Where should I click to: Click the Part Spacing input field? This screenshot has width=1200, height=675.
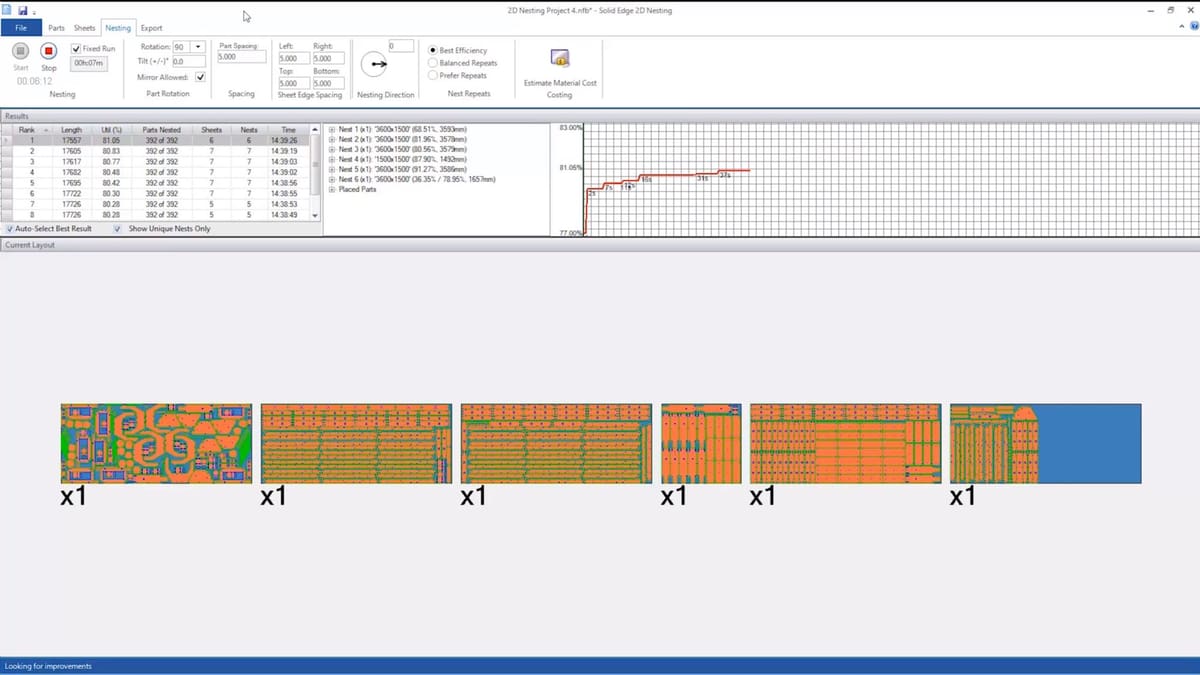pos(241,58)
